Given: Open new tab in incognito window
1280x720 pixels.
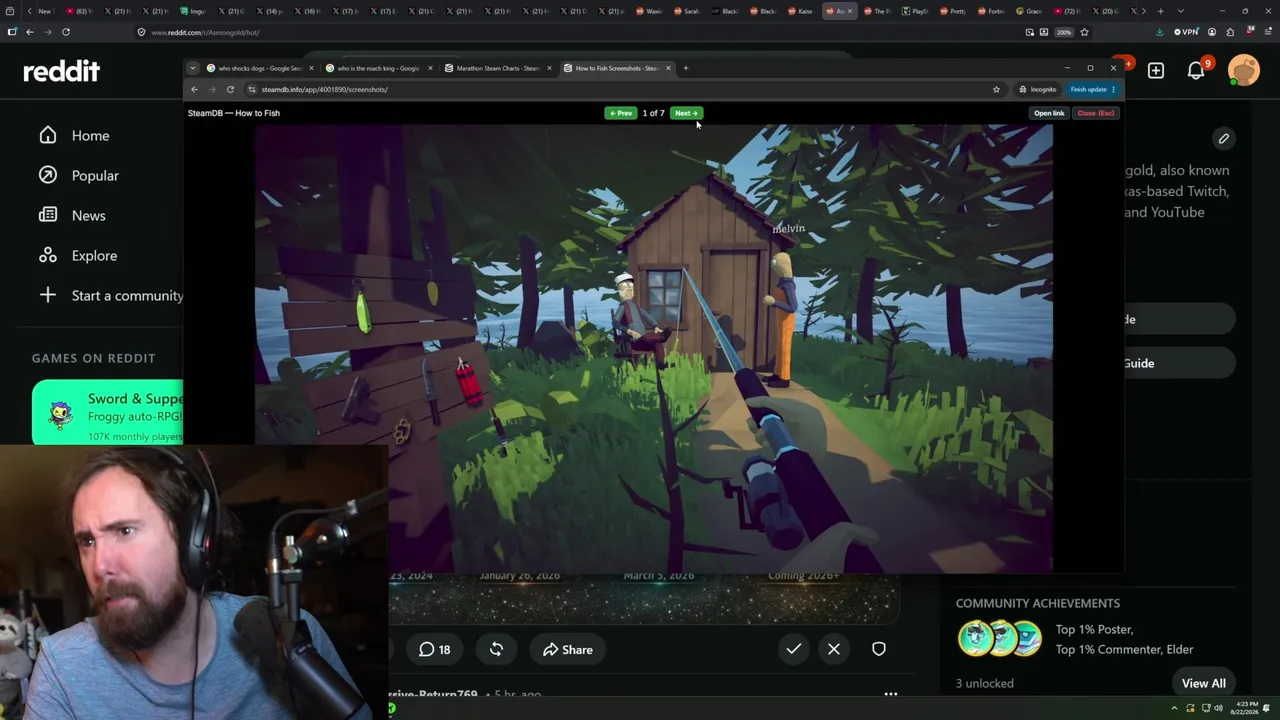Looking at the screenshot, I should point(685,68).
